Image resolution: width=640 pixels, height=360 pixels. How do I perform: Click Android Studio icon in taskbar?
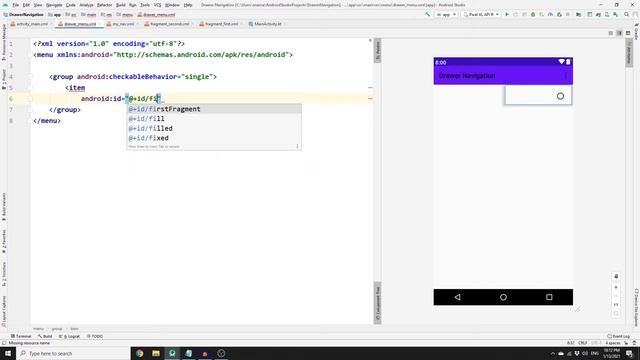(172, 353)
